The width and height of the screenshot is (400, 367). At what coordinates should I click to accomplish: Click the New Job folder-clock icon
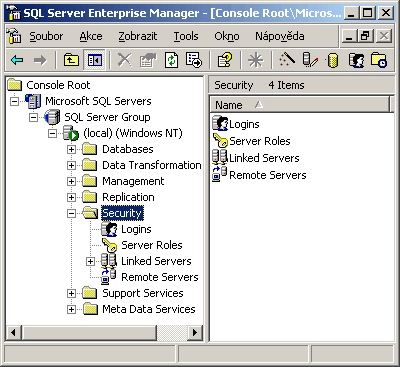pyautogui.click(x=379, y=60)
